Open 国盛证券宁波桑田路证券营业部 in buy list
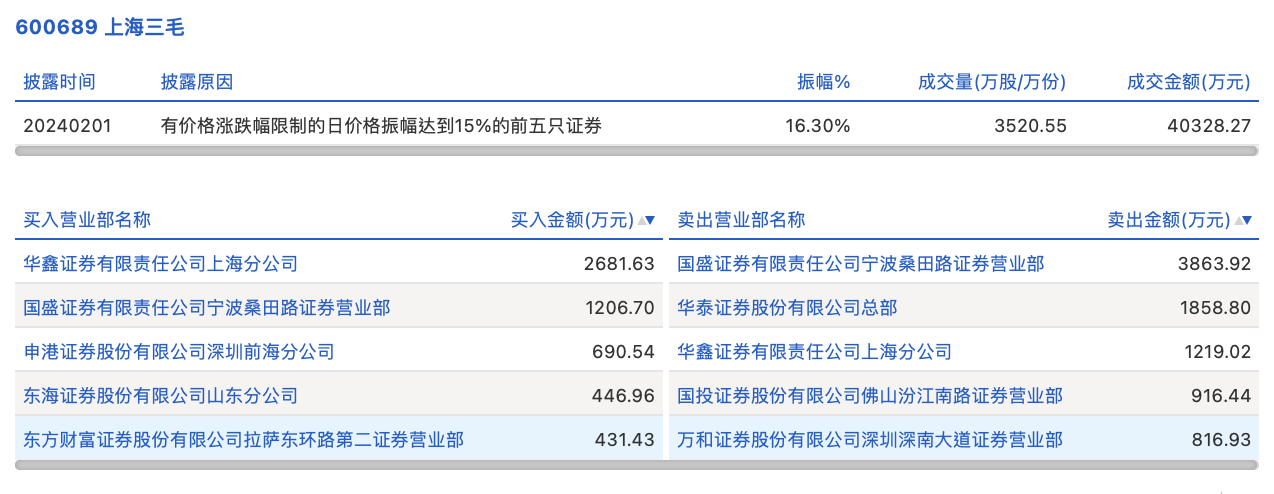This screenshot has height=494, width=1274. pos(207,308)
